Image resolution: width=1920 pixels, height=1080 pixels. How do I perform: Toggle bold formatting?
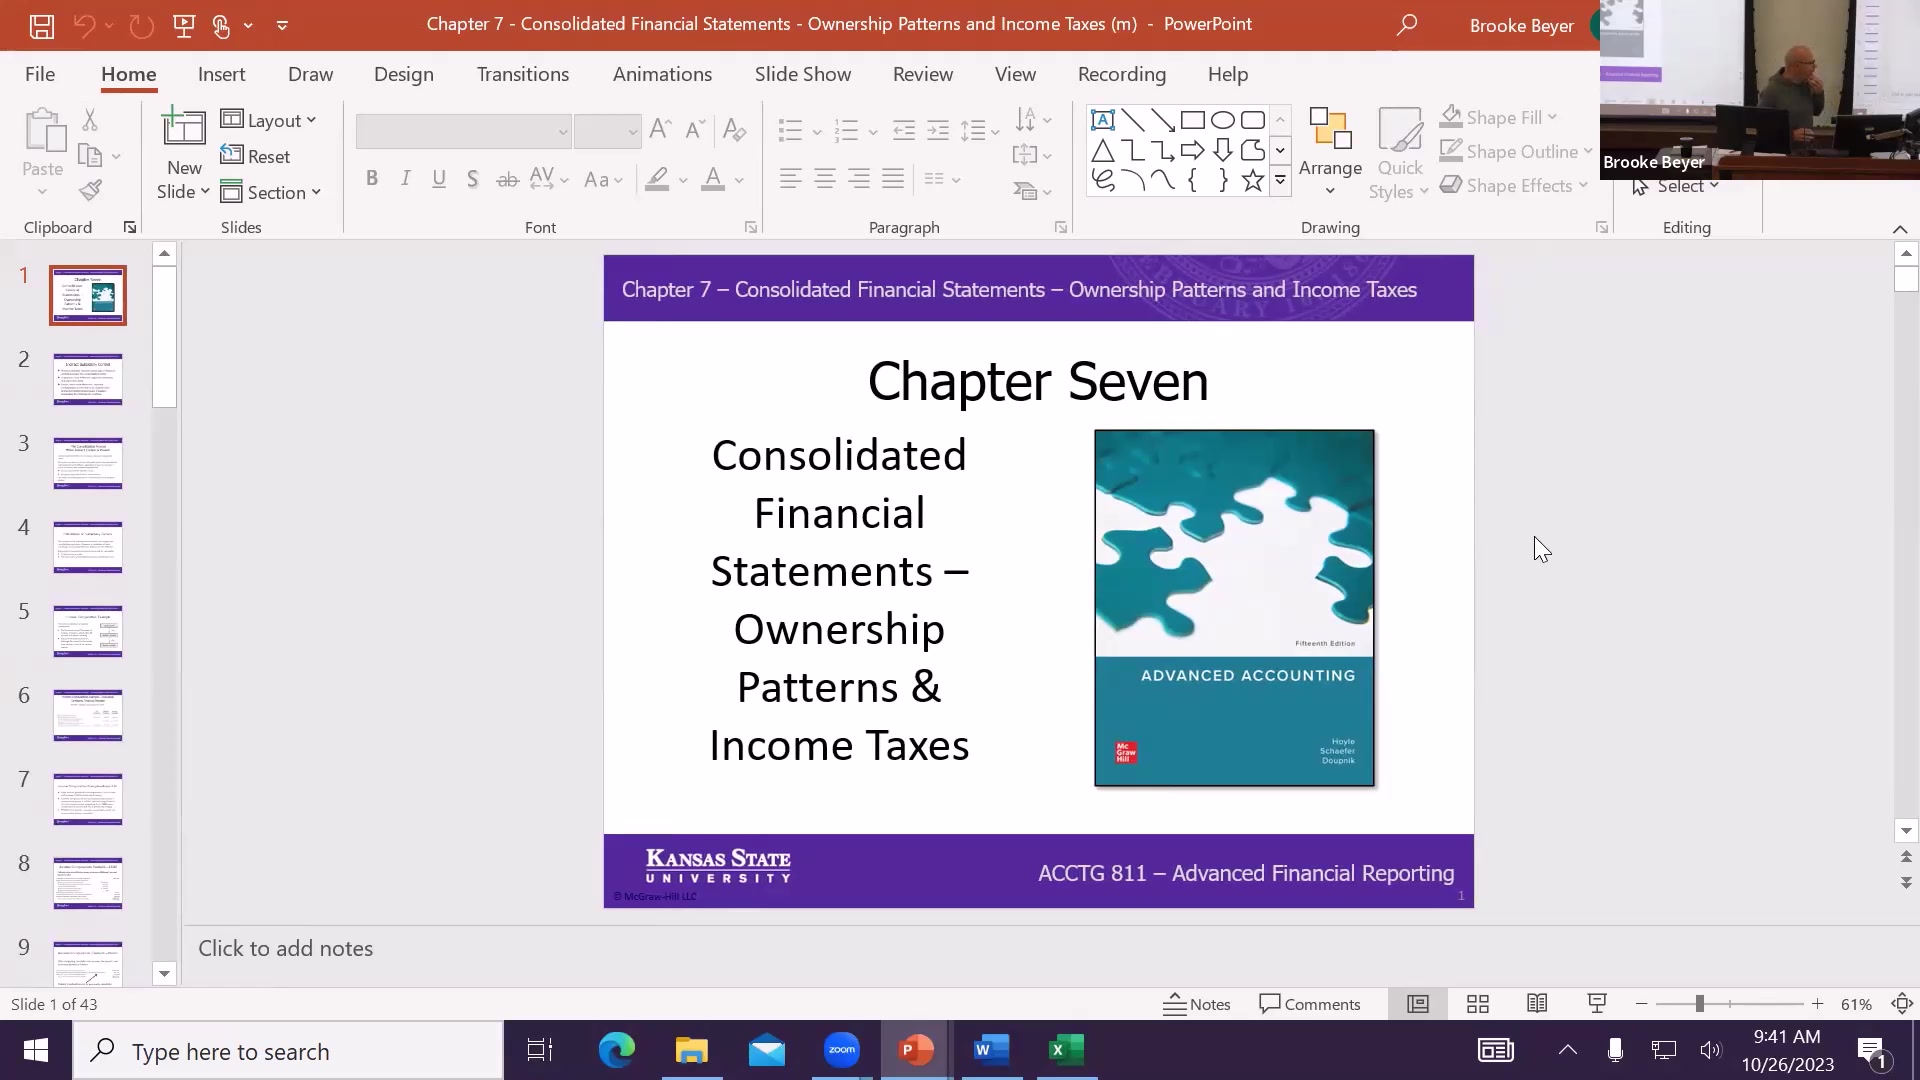[372, 178]
